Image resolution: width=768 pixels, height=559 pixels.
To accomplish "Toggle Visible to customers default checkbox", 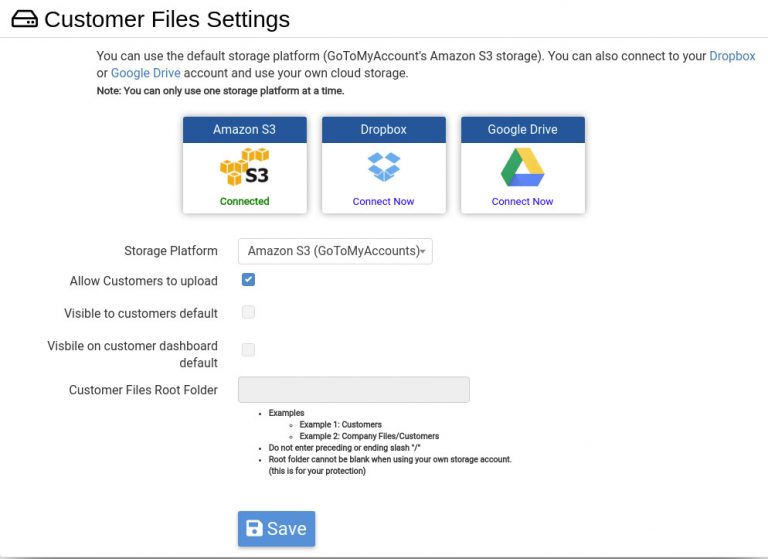I will pyautogui.click(x=248, y=312).
